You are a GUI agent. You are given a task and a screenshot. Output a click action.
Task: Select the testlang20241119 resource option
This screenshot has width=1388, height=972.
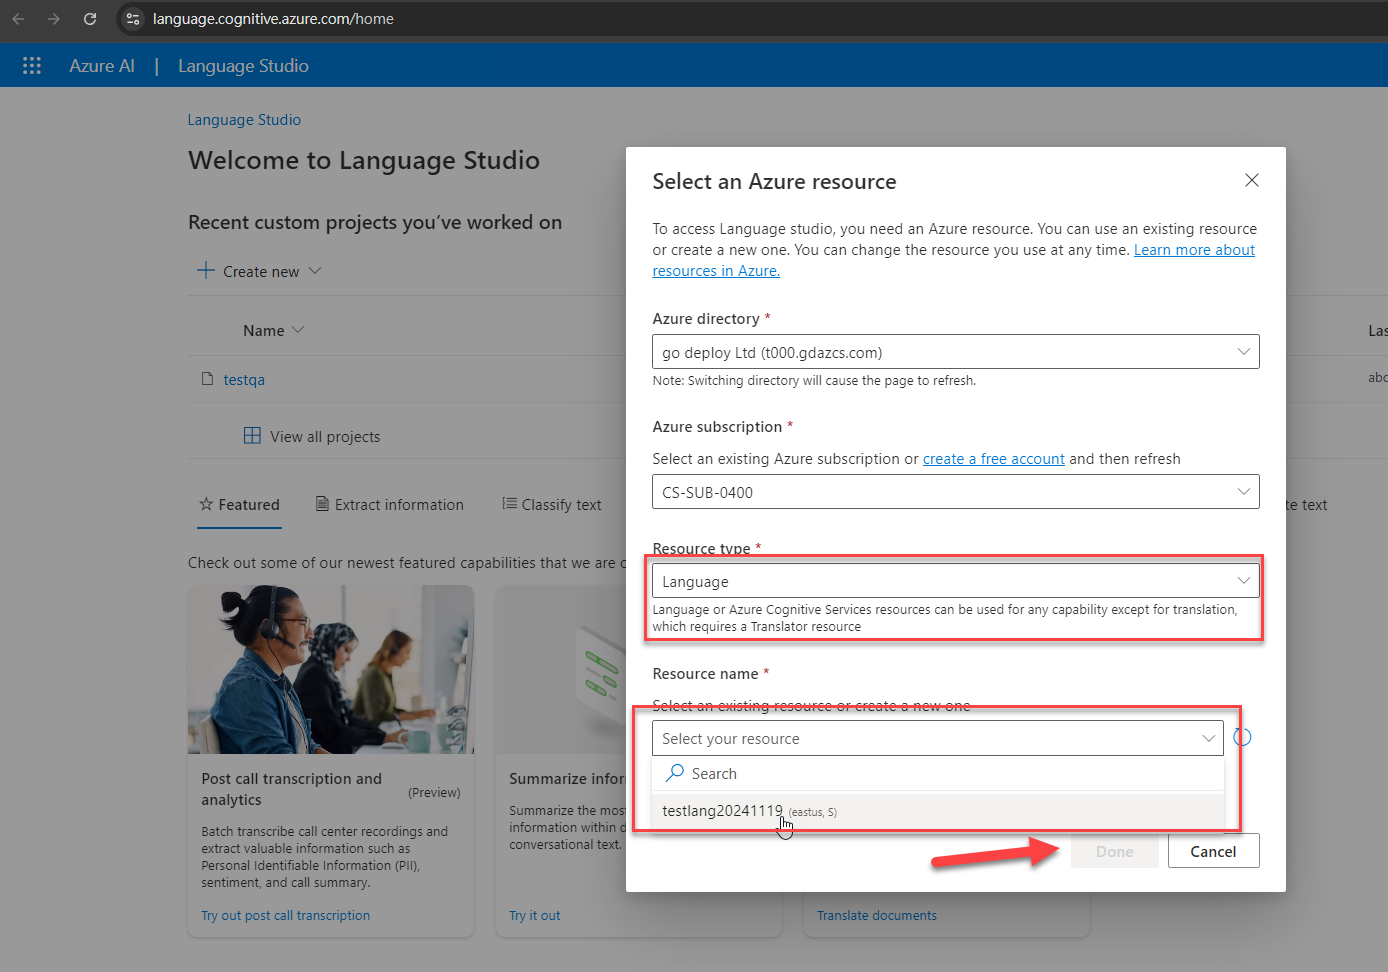point(937,811)
